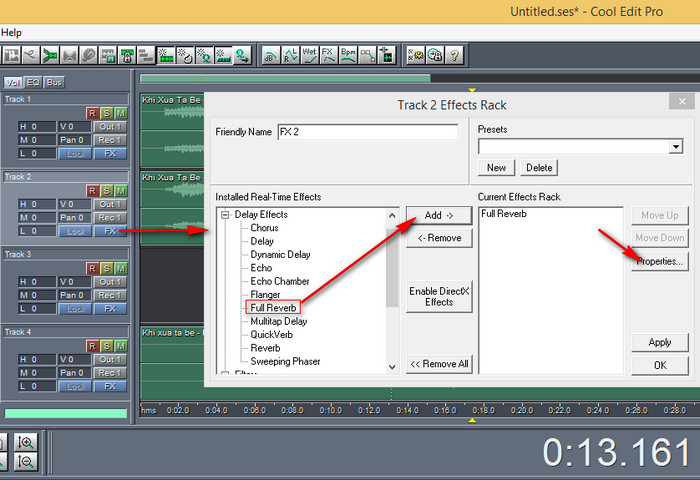The width and height of the screenshot is (700, 480).
Task: Switch to the Bus tab
Action: click(54, 82)
